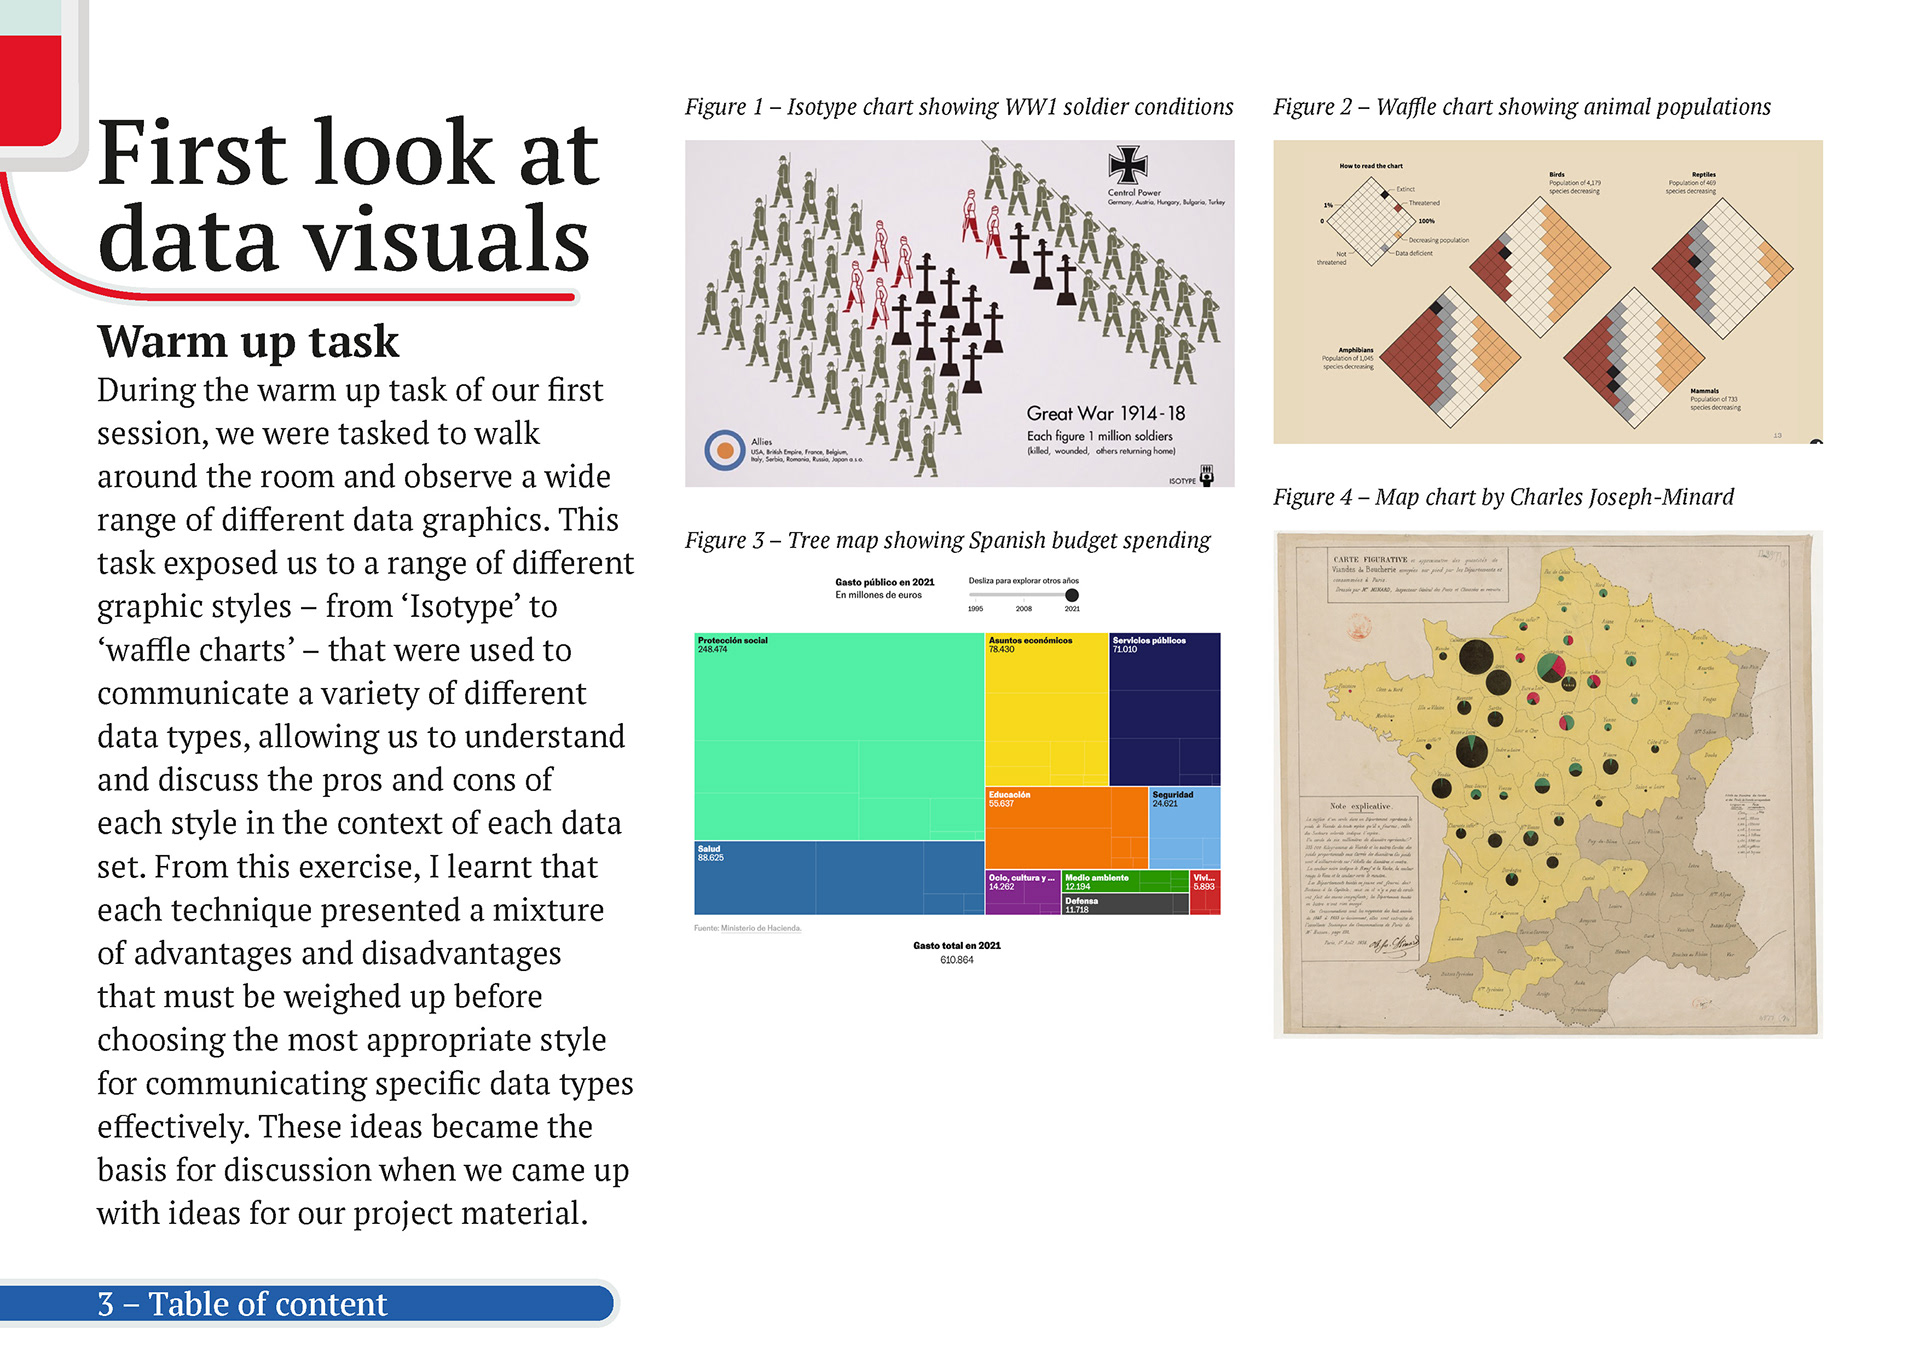Image resolution: width=1920 pixels, height=1358 pixels.
Task: Click the year slider handle at 2021
Action: point(1072,595)
